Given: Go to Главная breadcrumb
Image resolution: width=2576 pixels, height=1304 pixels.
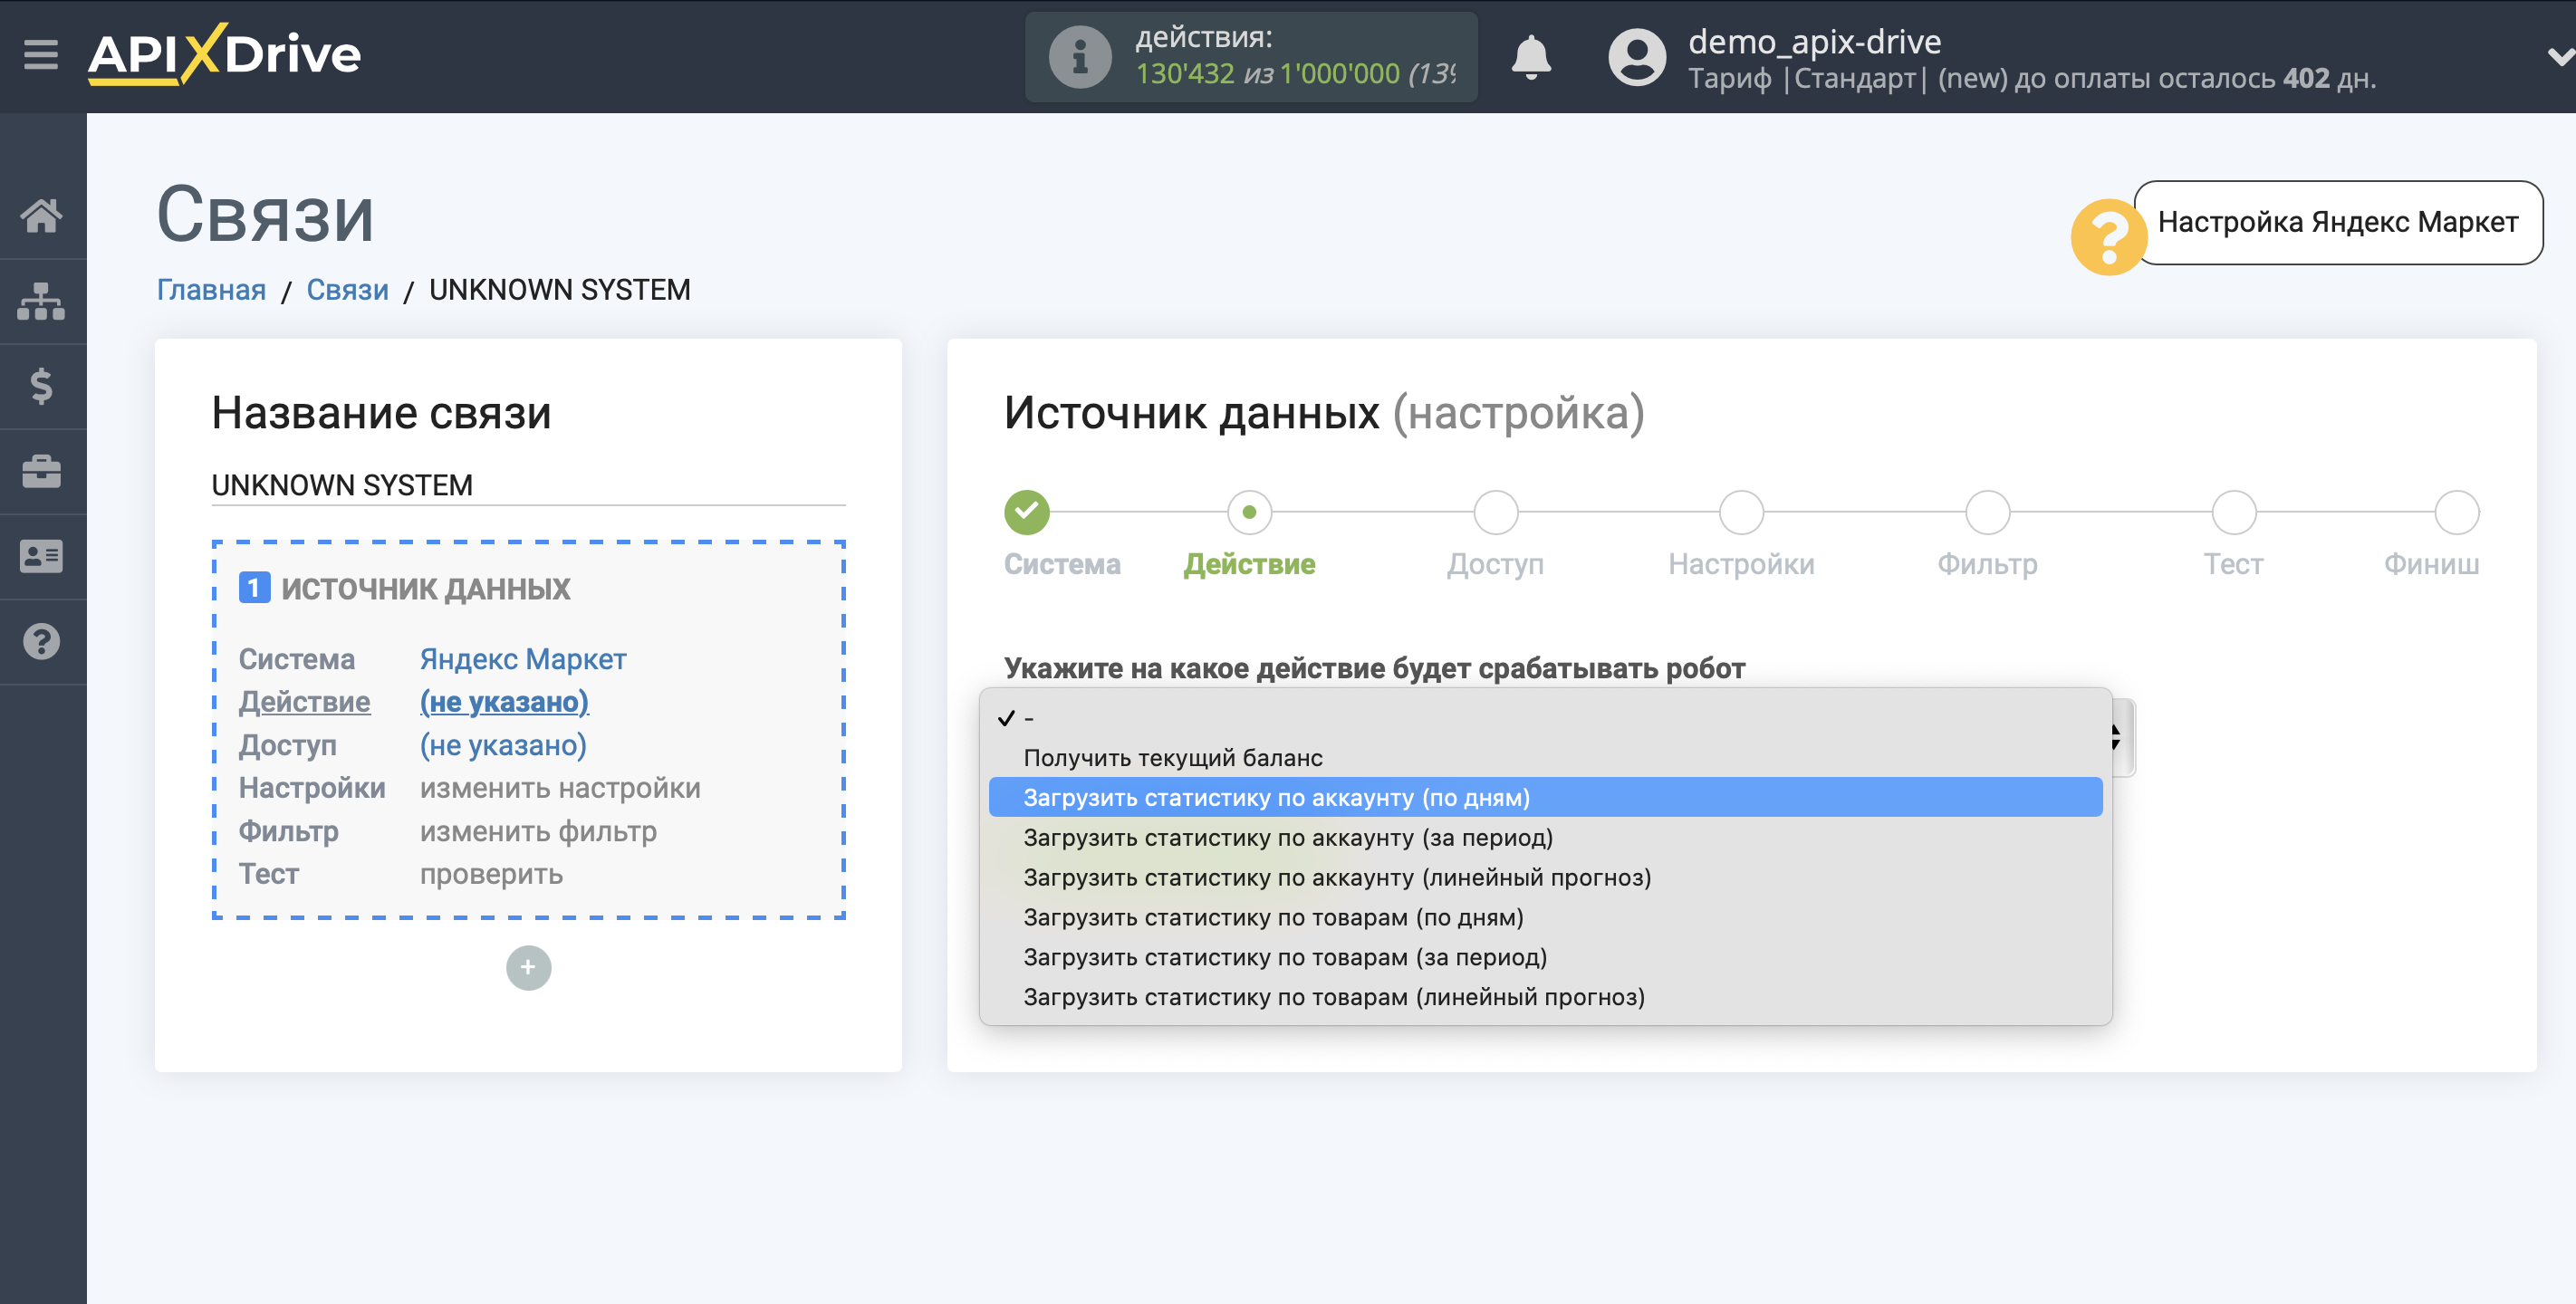Looking at the screenshot, I should 211,289.
